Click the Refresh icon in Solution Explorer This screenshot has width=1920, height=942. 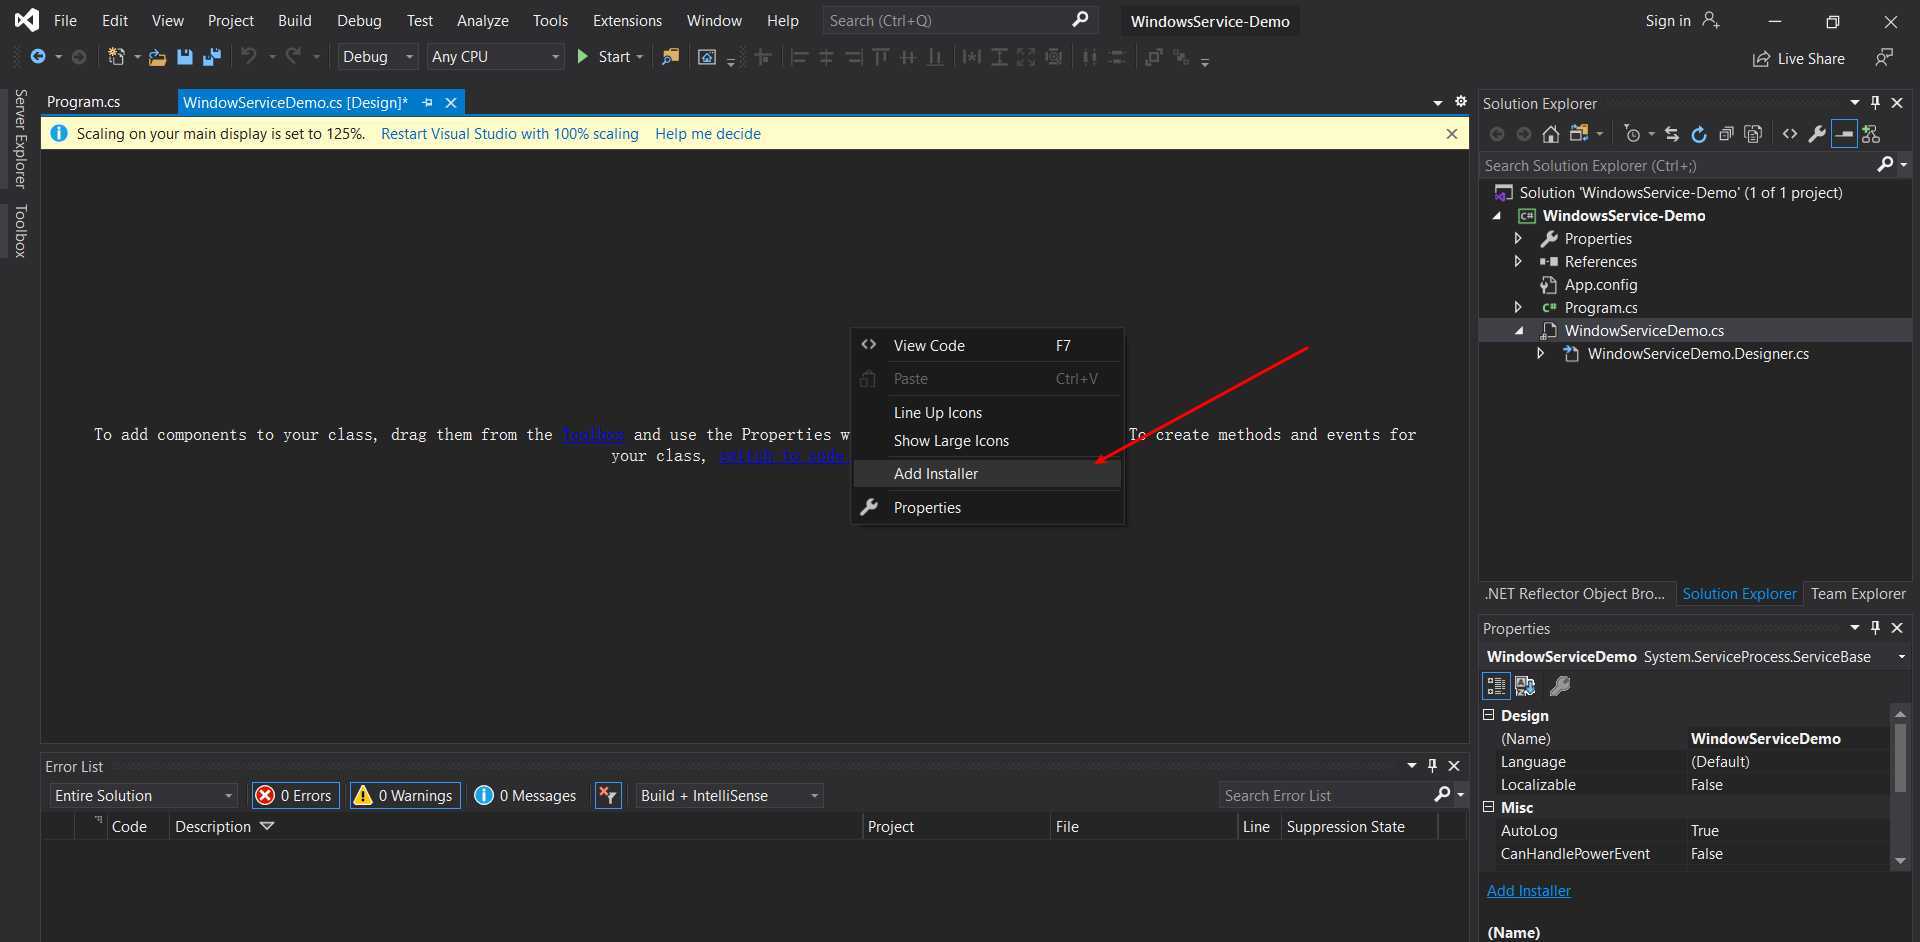tap(1699, 134)
